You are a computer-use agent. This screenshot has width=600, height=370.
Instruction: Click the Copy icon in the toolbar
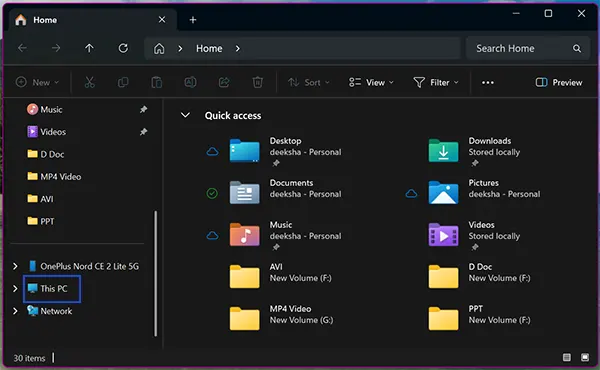click(x=123, y=82)
